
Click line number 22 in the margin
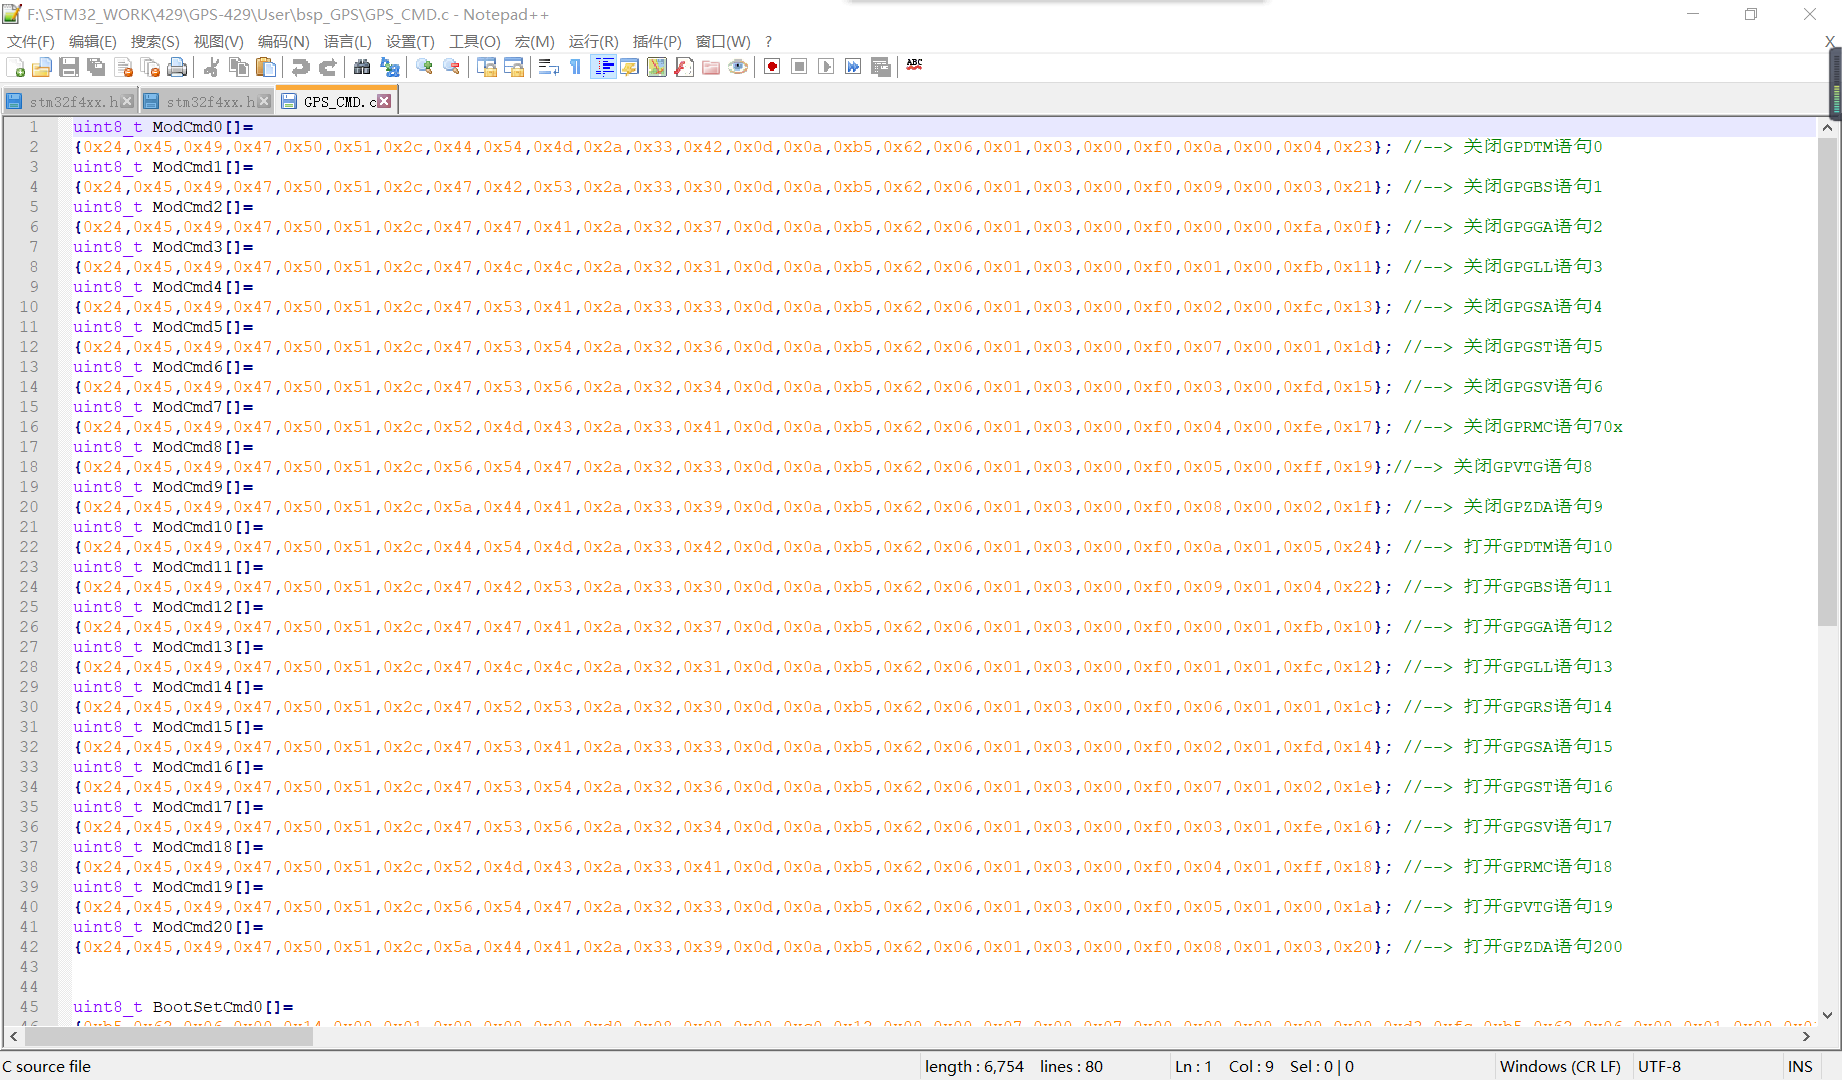[x=29, y=547]
